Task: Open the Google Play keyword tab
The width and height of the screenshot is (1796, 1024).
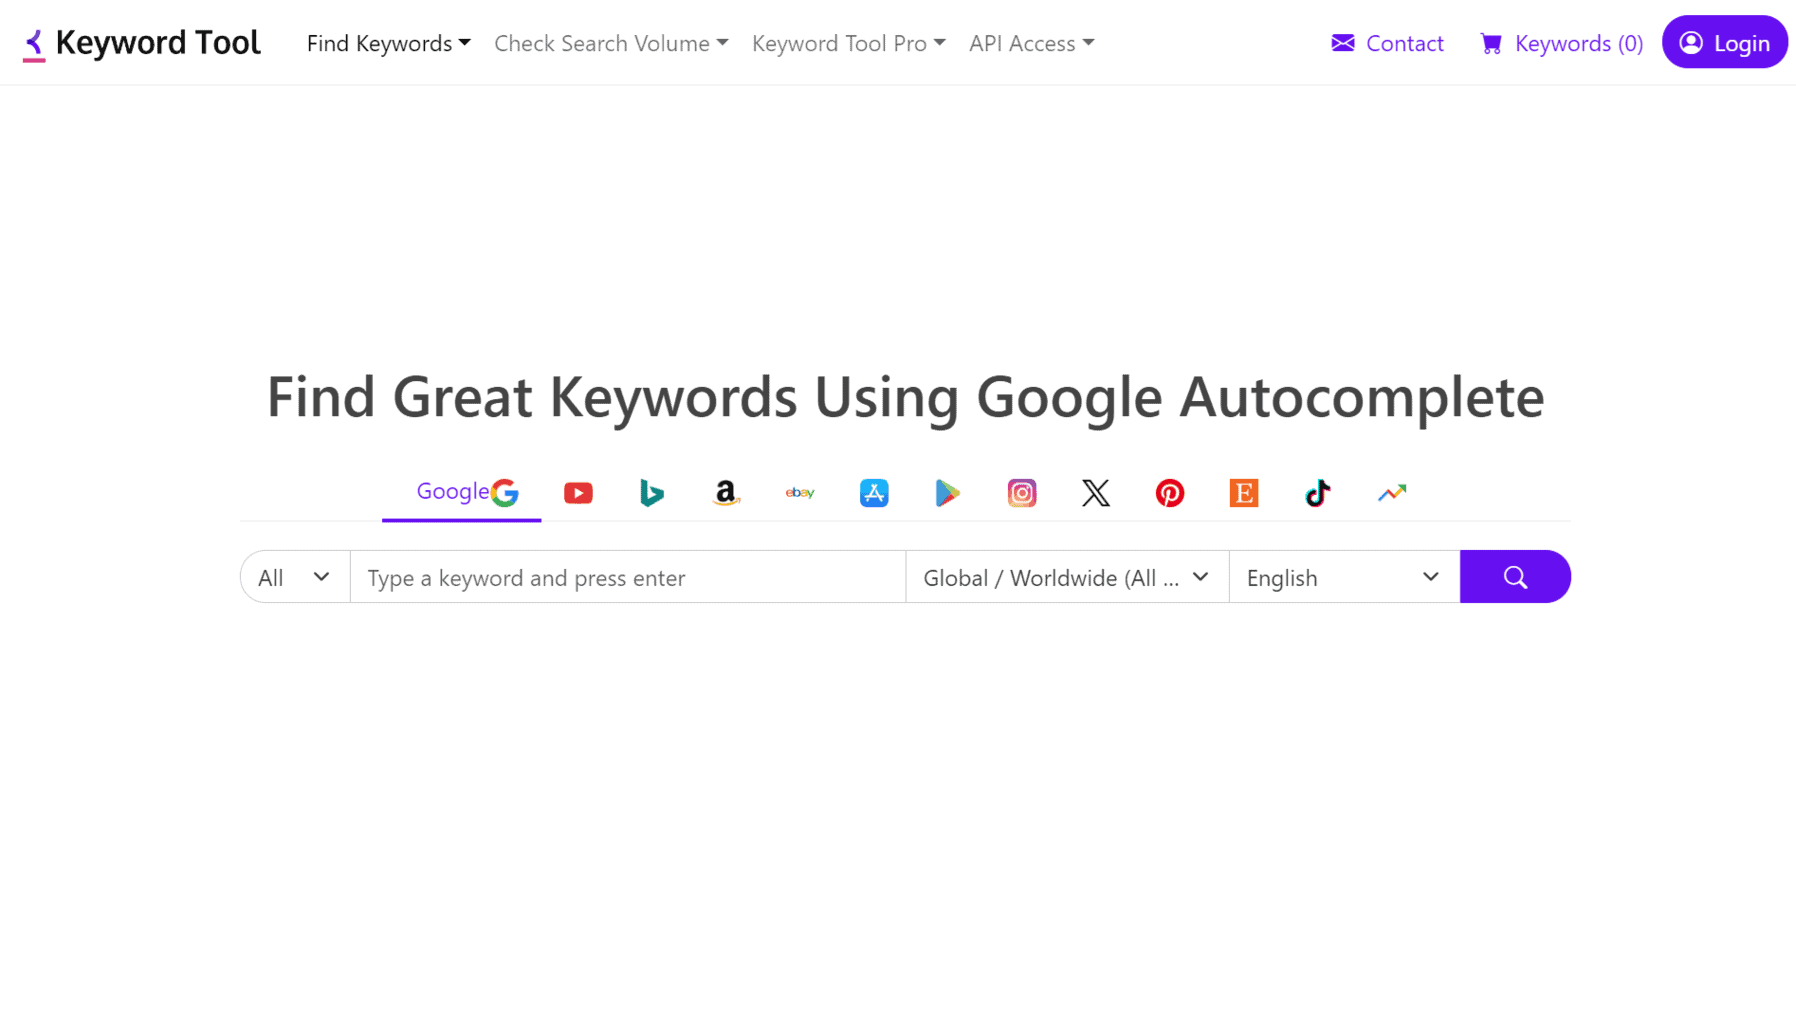Action: [x=948, y=492]
